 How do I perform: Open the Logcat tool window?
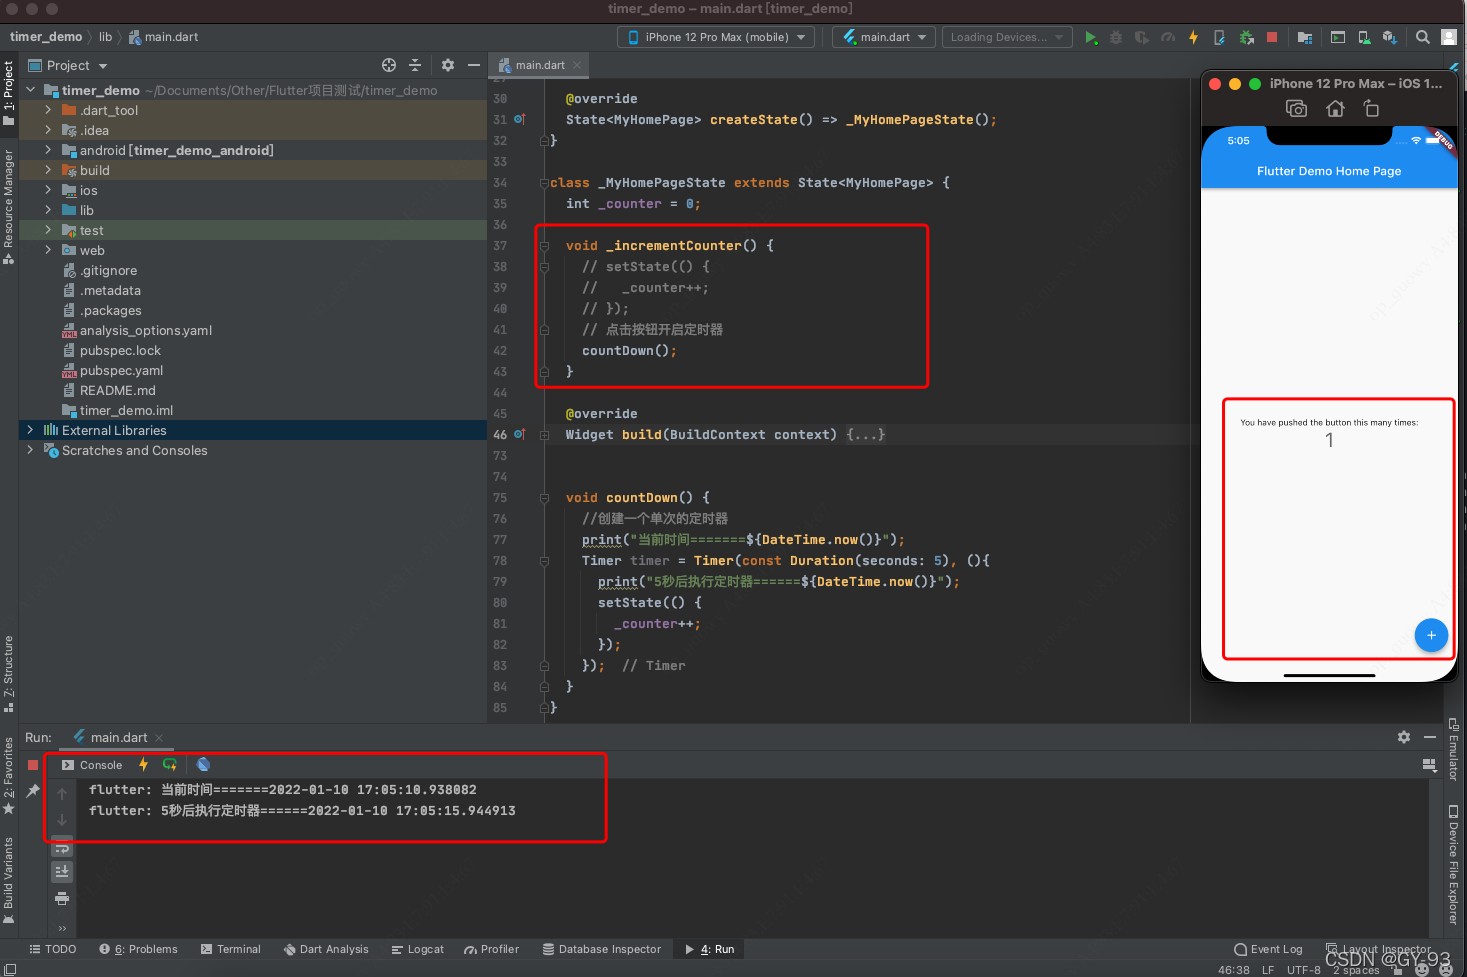click(x=417, y=949)
